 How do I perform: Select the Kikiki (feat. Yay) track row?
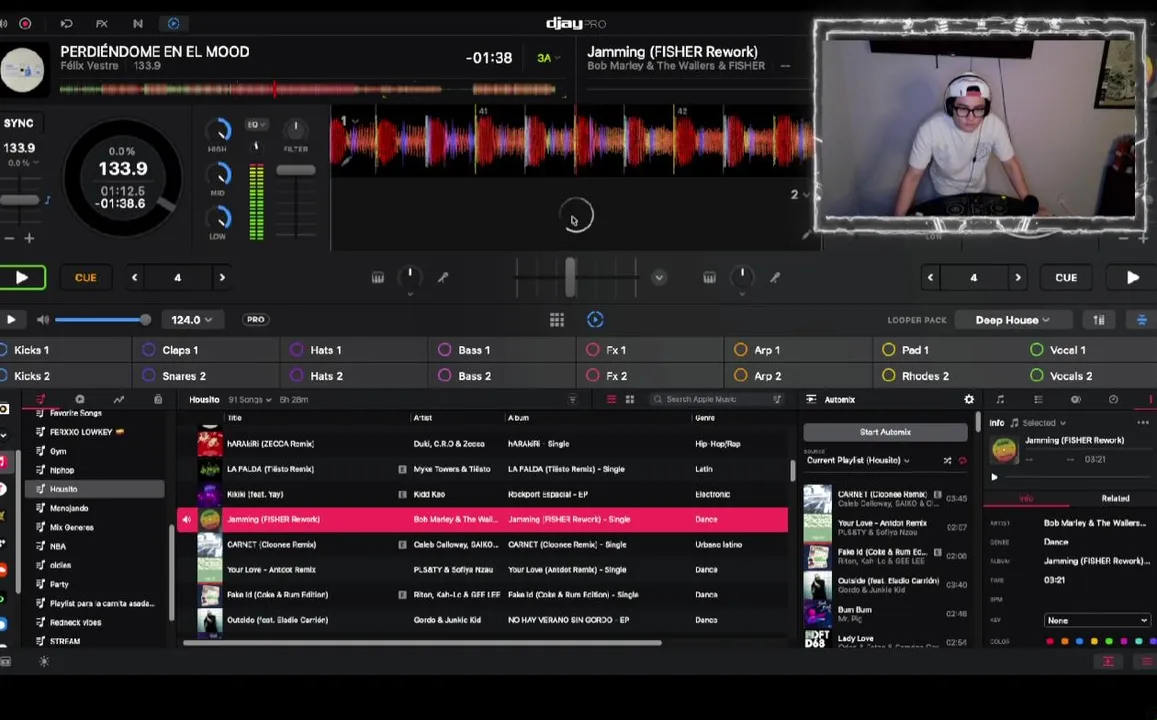point(483,494)
